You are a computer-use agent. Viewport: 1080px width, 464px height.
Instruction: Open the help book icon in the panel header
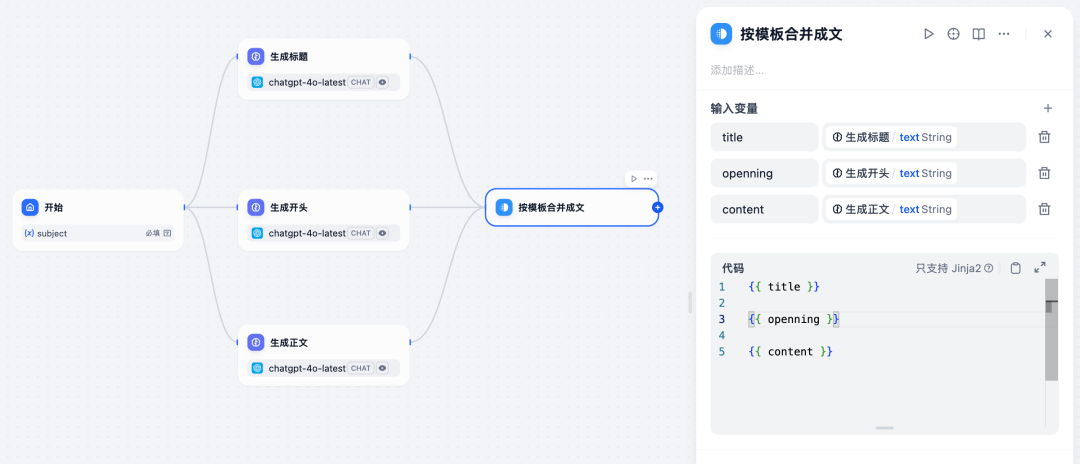pos(978,34)
